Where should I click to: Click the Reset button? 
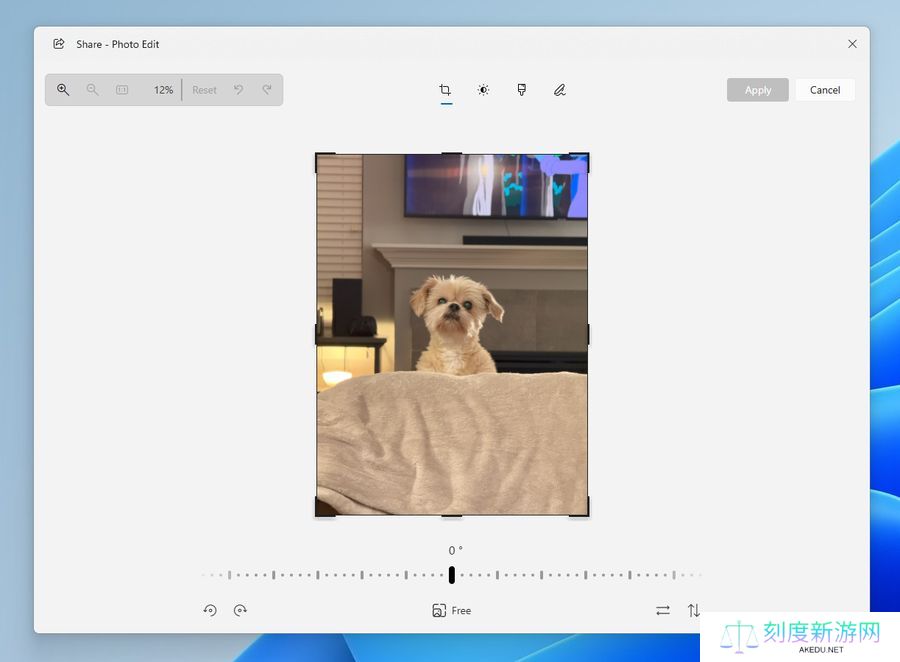pyautogui.click(x=204, y=90)
